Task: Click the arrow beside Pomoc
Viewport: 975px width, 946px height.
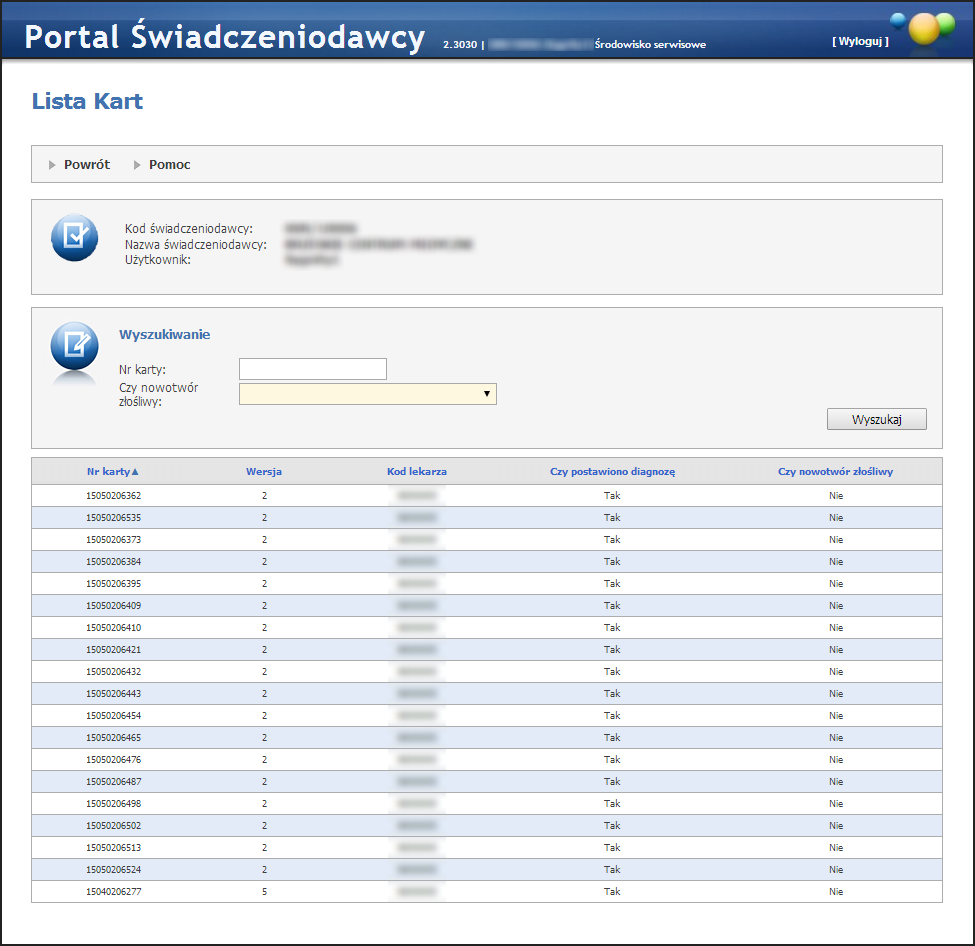Action: [x=137, y=165]
